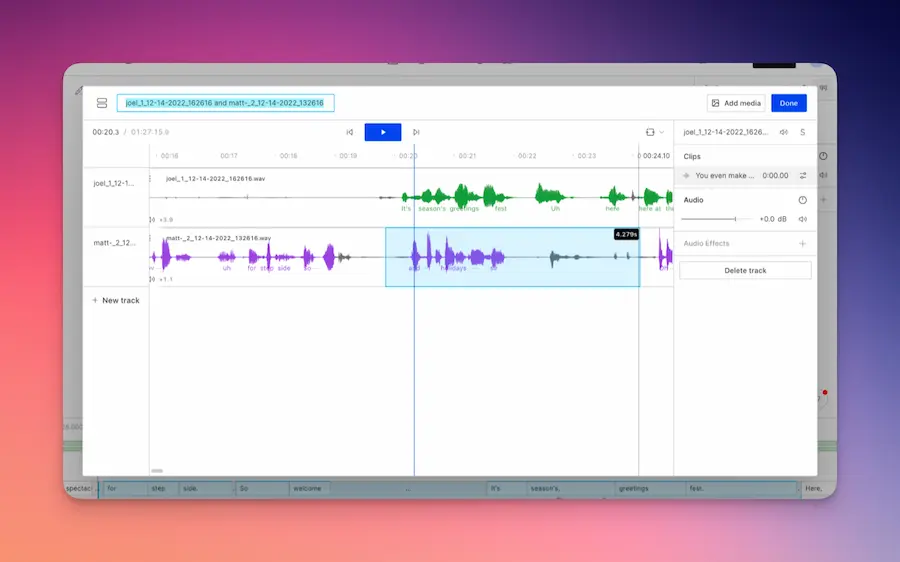
Task: Click the clip time 0:00.00 in Clips
Action: 775,176
